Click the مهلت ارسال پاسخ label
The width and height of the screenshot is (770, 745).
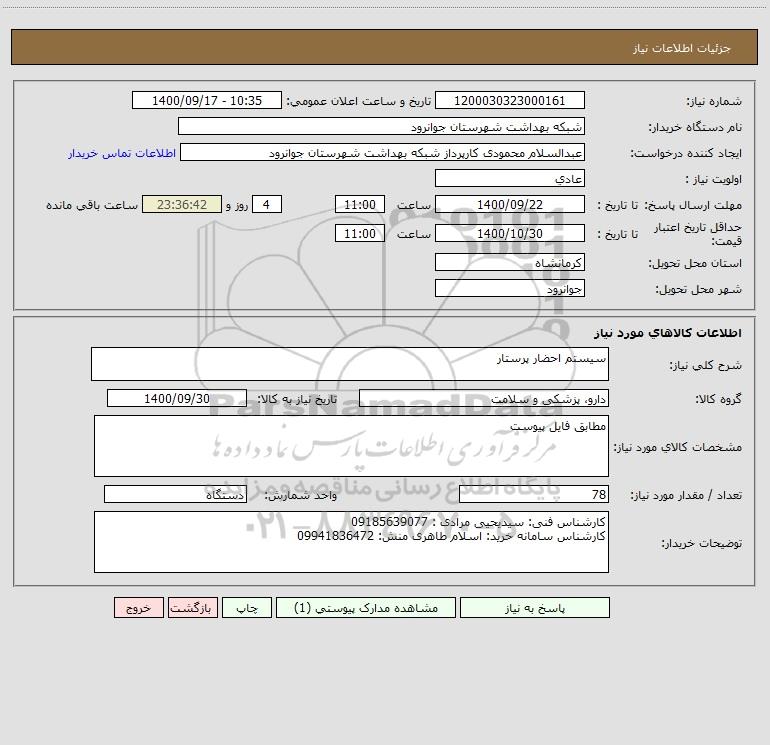click(693, 205)
